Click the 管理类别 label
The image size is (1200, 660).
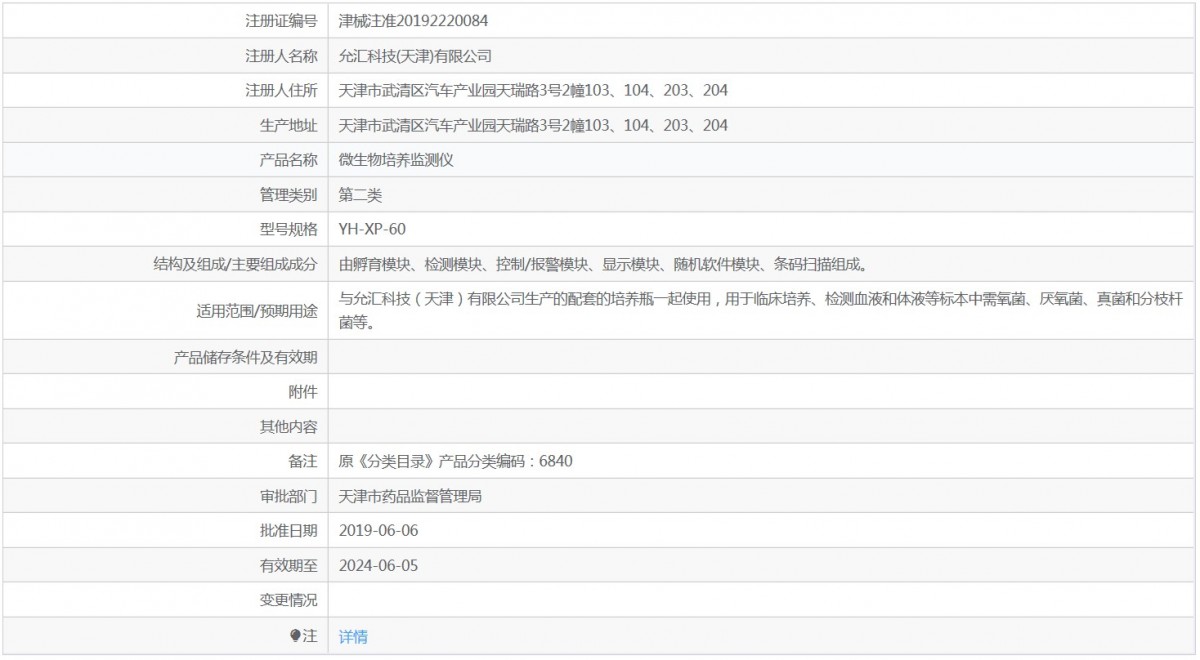(x=288, y=194)
